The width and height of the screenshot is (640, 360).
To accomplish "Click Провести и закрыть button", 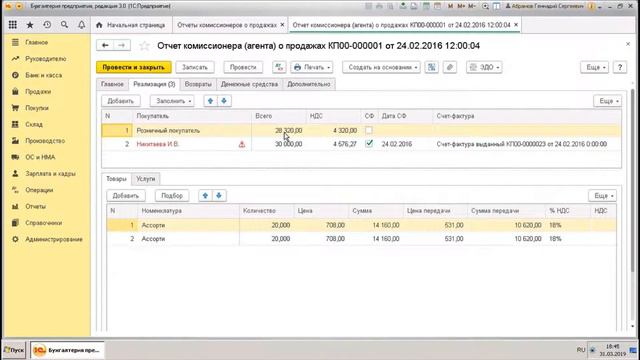I will 133,67.
